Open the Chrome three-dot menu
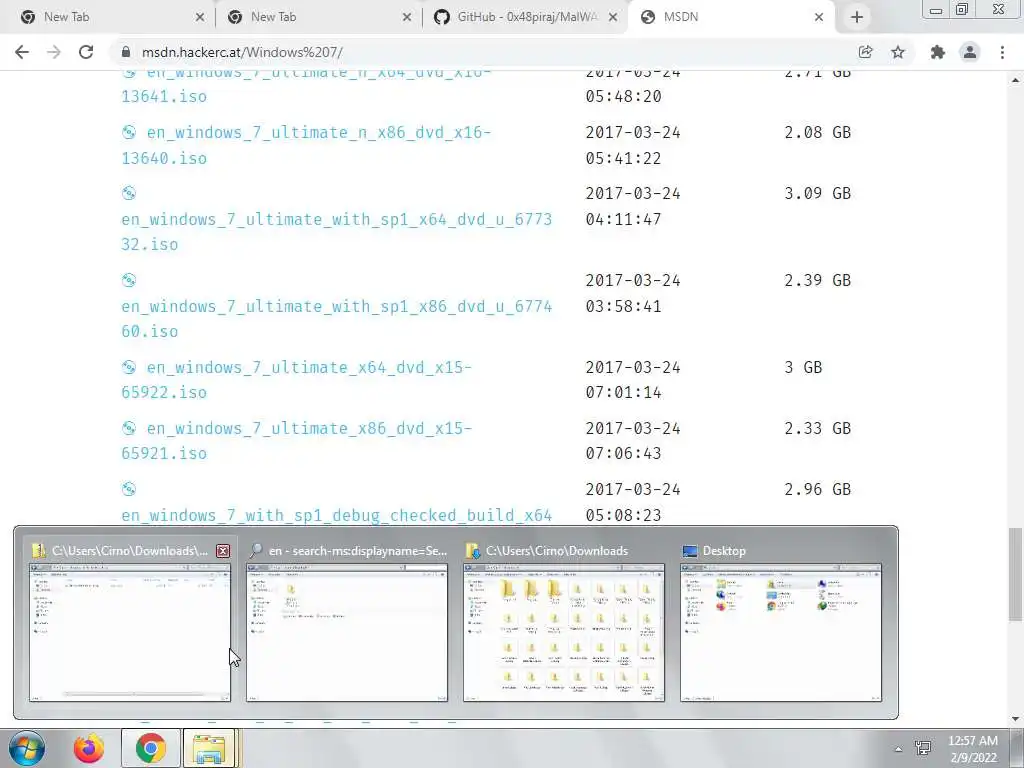The width and height of the screenshot is (1024, 768). (x=1002, y=52)
